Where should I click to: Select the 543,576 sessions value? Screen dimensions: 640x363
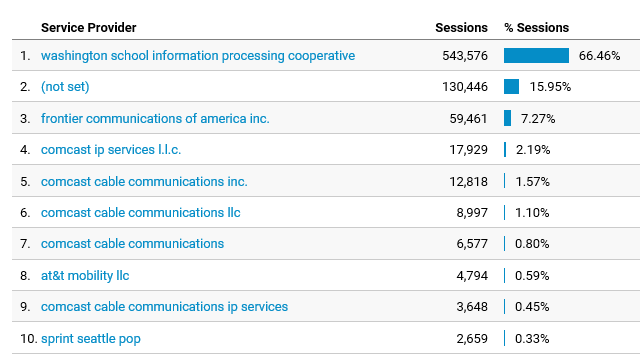(x=465, y=56)
